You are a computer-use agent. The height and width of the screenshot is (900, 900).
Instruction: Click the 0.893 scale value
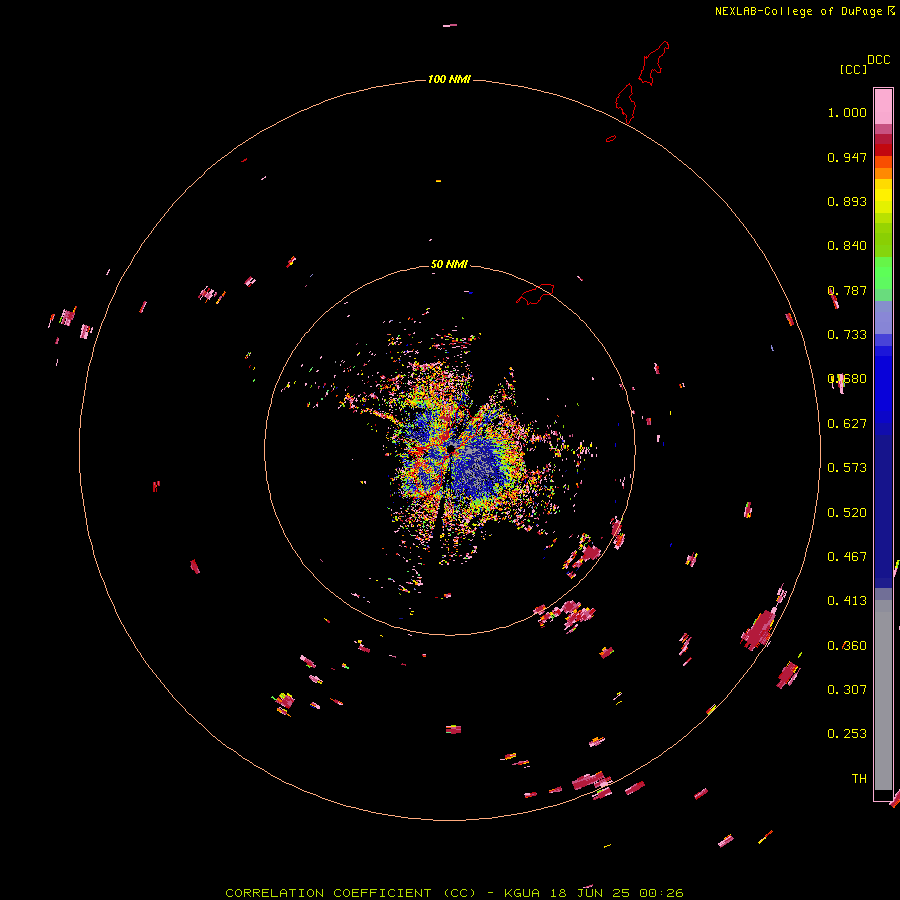(x=847, y=201)
